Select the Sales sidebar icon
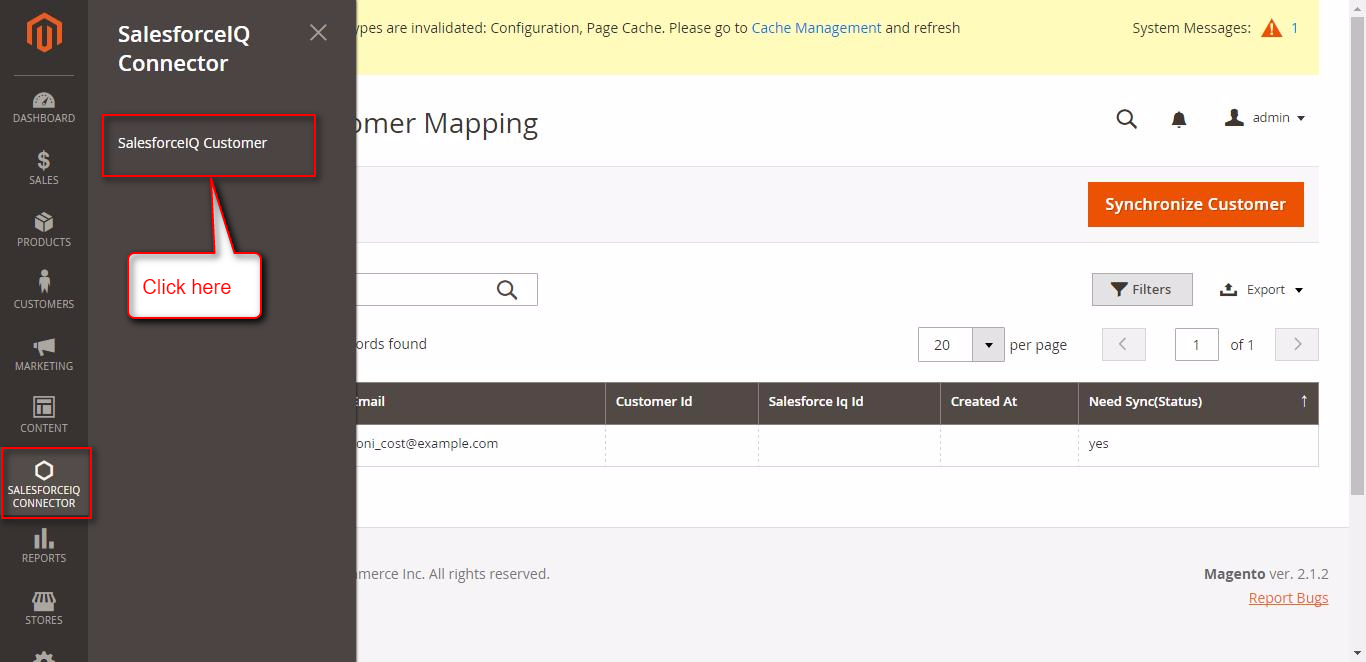The image size is (1366, 662). coord(43,167)
